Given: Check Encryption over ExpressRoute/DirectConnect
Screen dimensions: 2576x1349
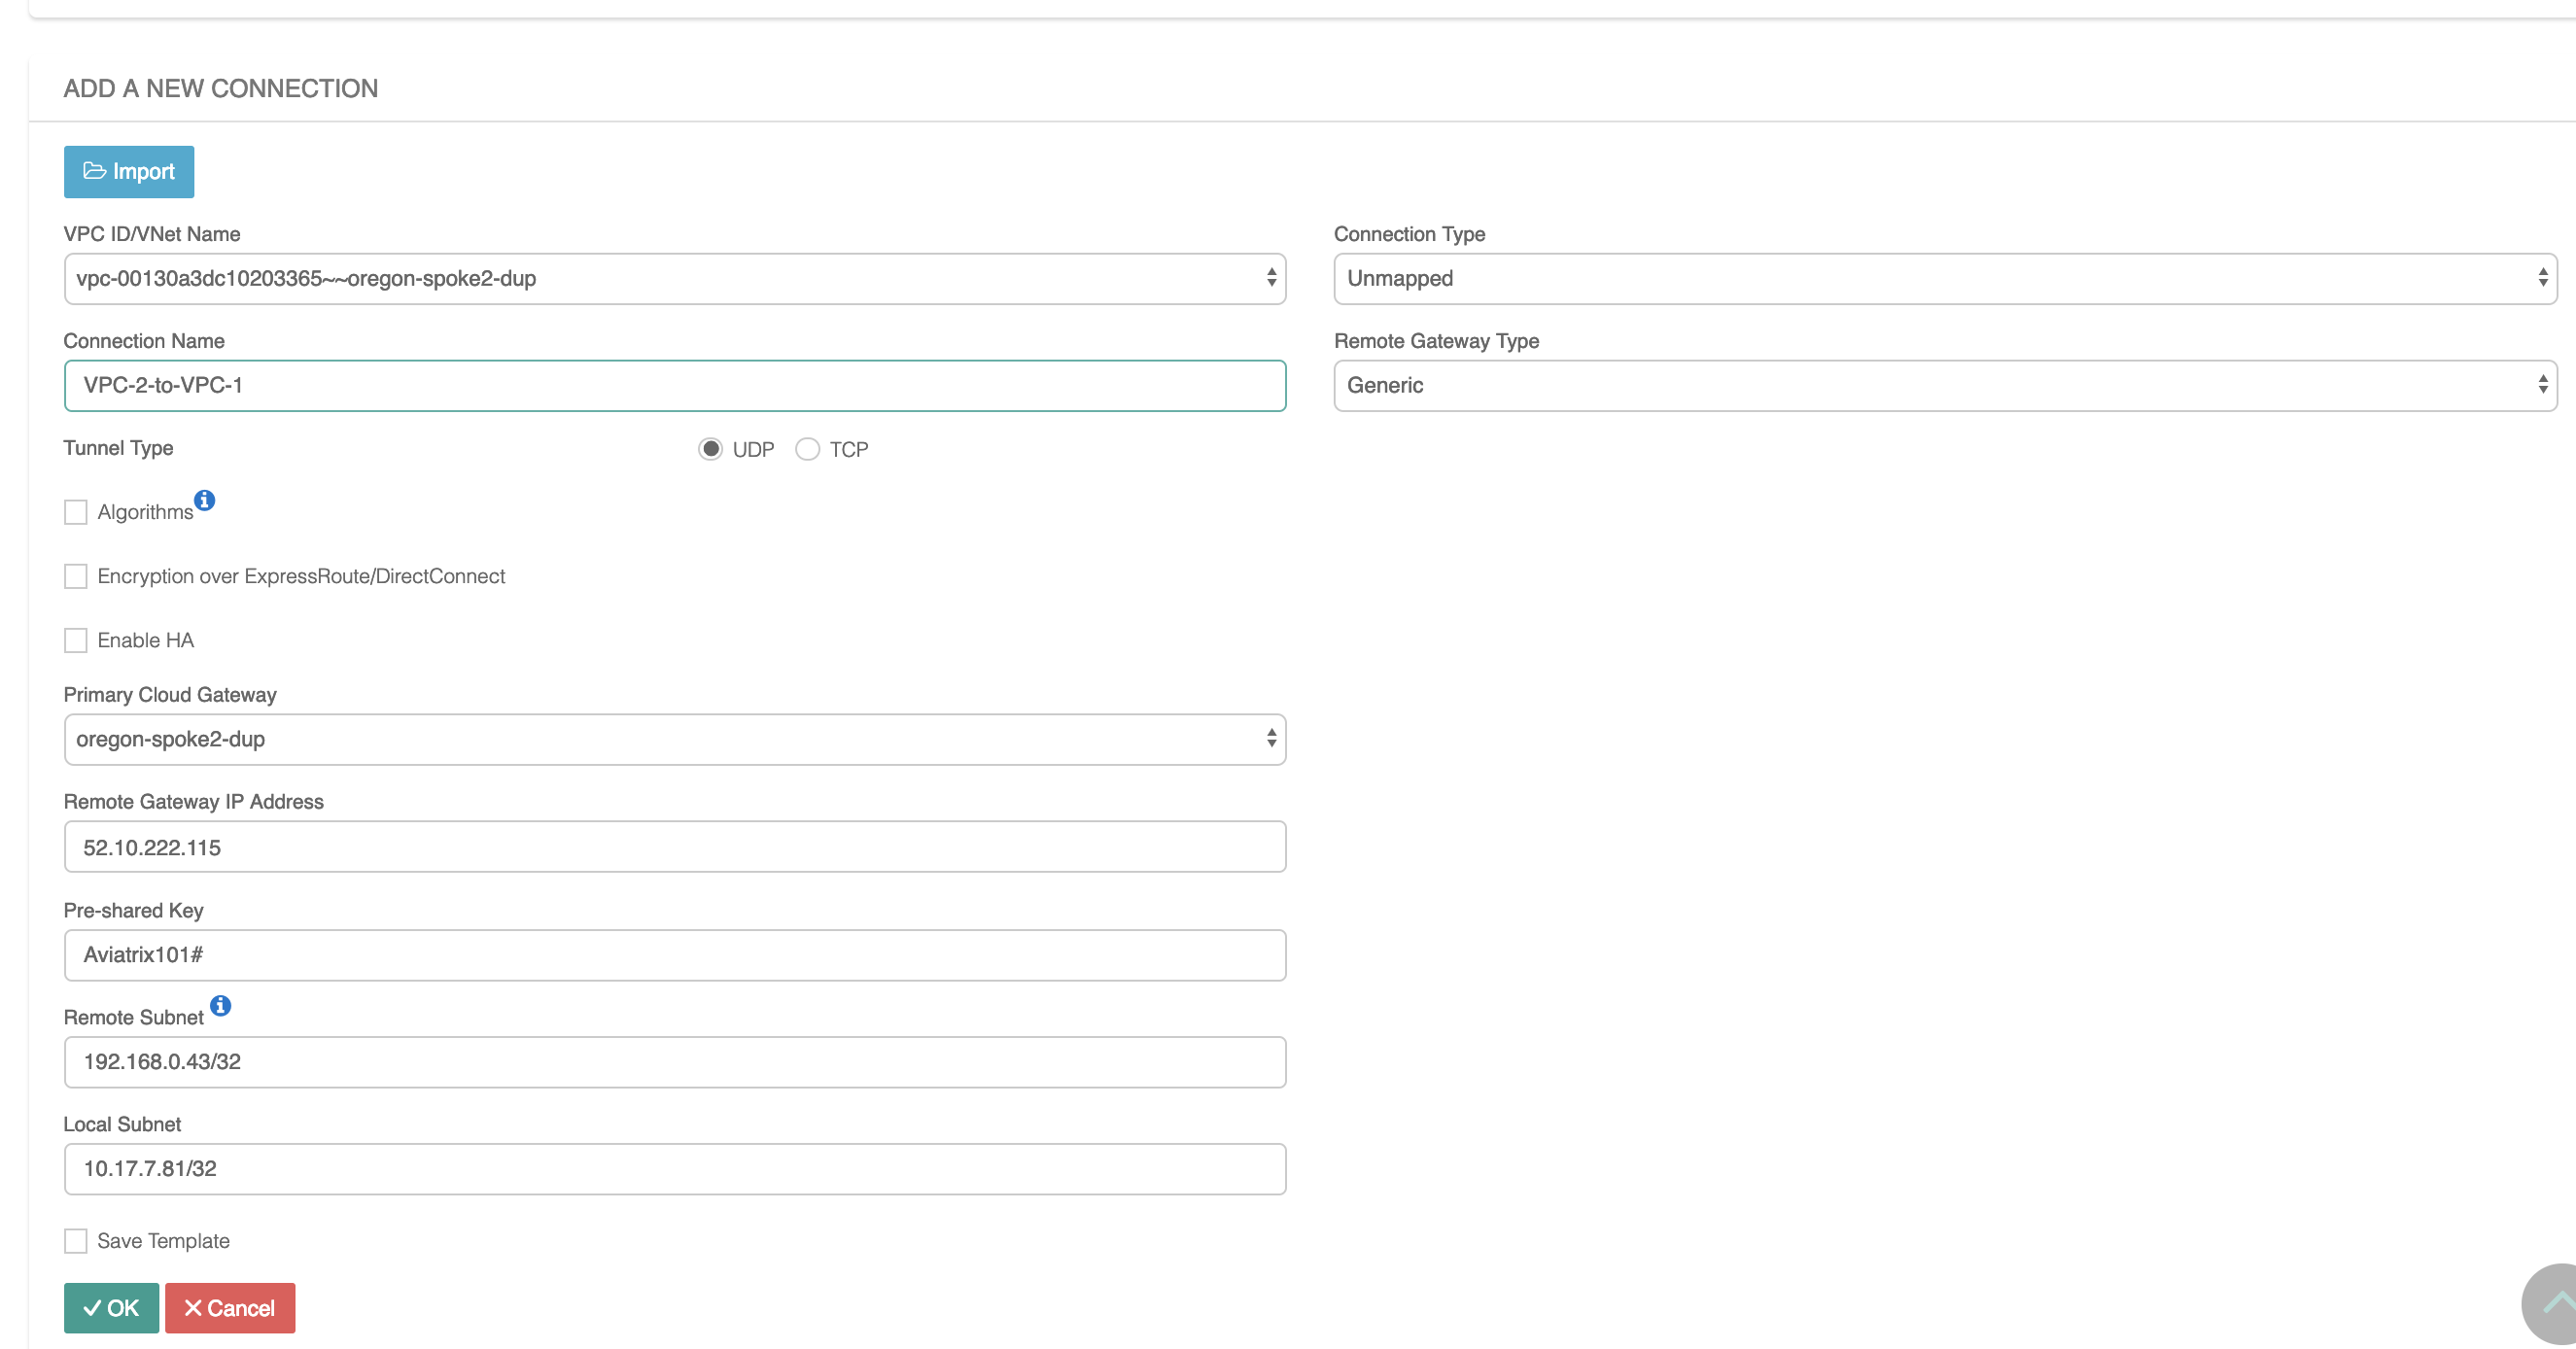Looking at the screenshot, I should 76,576.
